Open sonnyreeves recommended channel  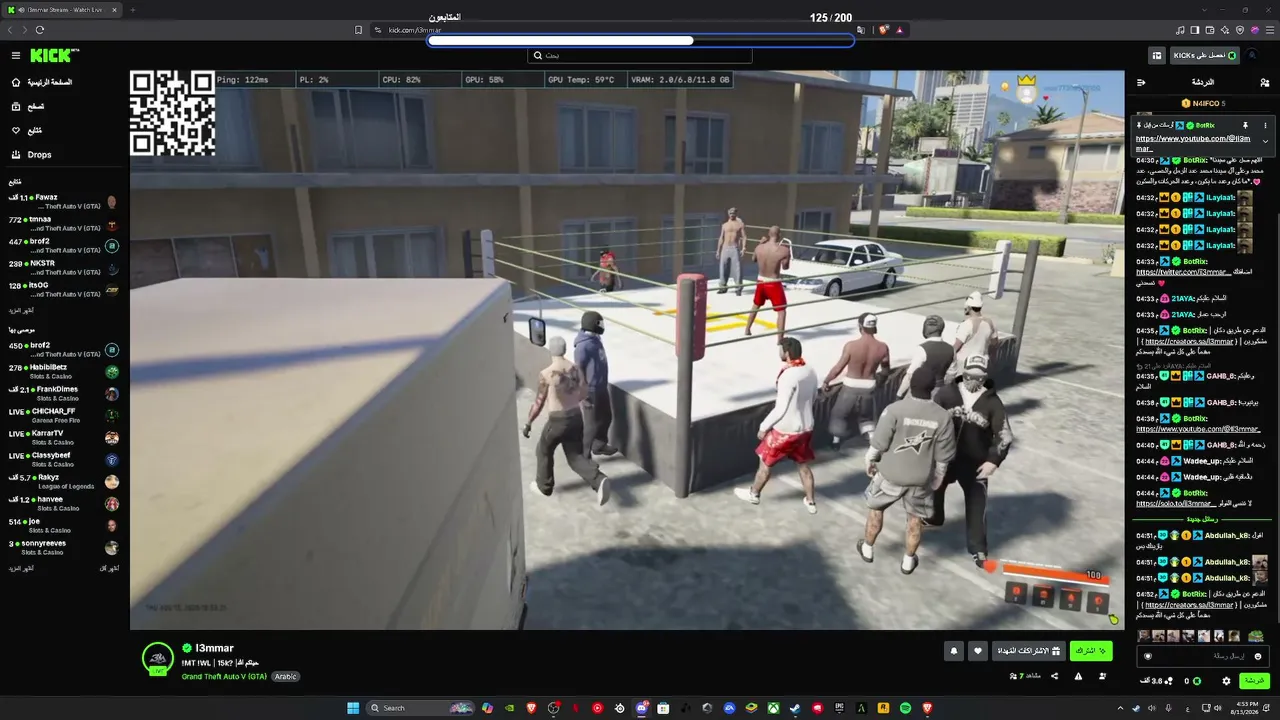pos(63,548)
